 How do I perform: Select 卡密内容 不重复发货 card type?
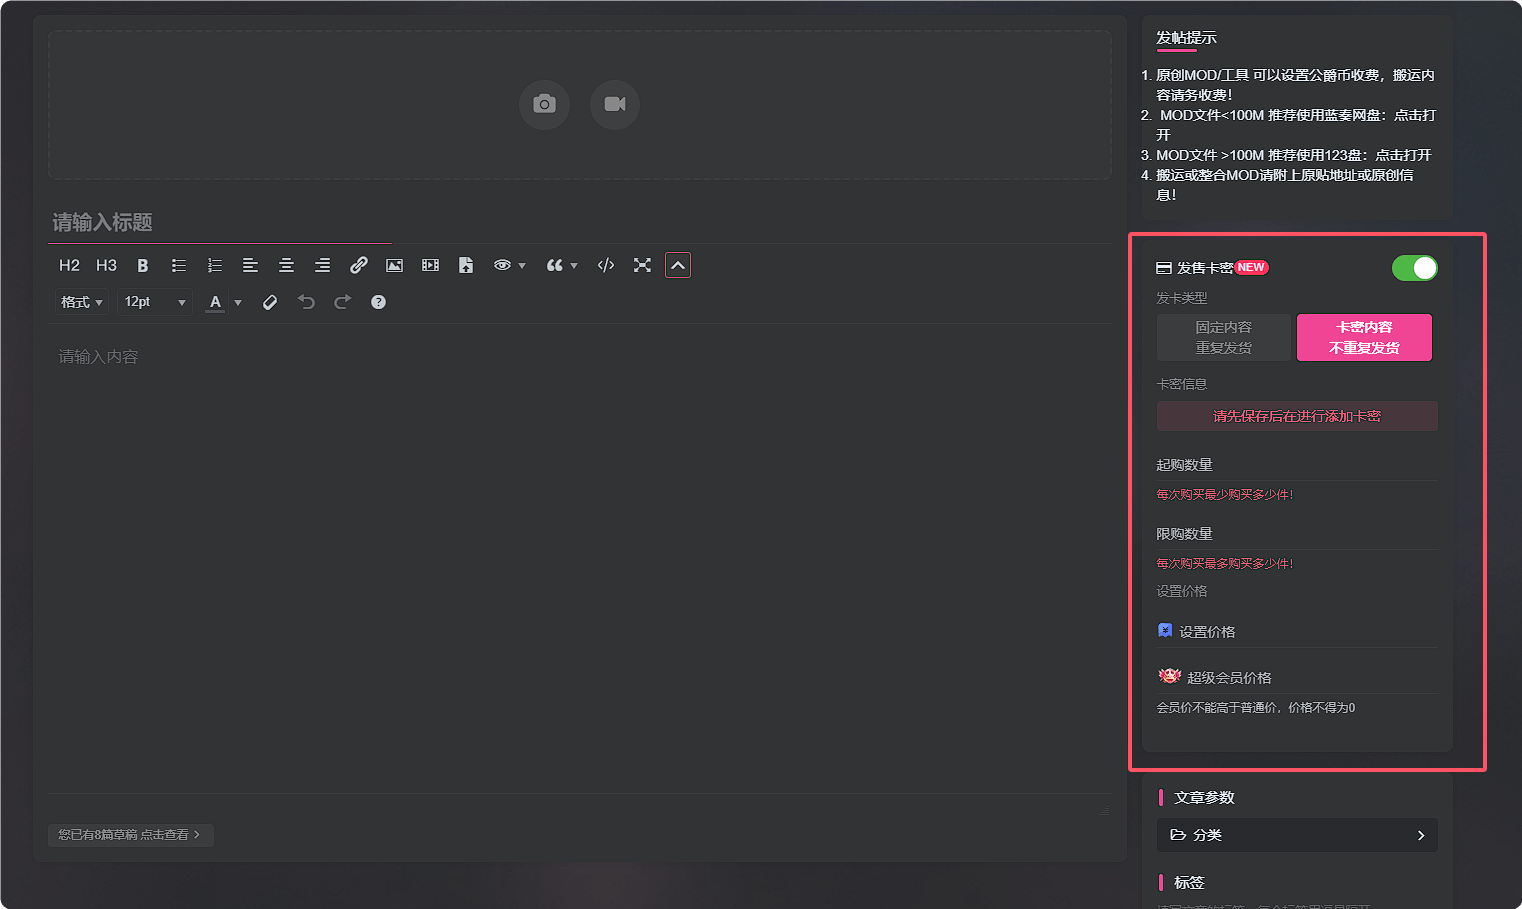[1364, 337]
